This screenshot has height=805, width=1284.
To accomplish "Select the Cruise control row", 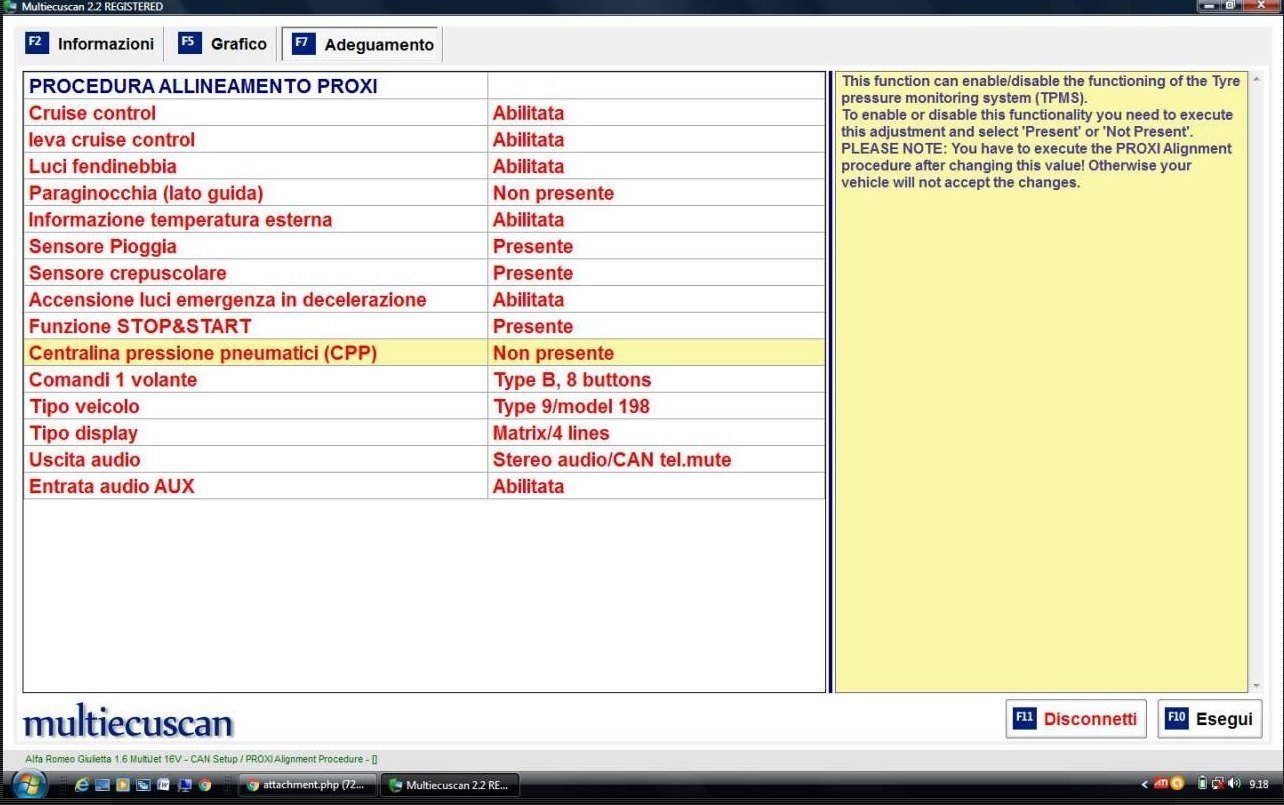I will pos(92,113).
